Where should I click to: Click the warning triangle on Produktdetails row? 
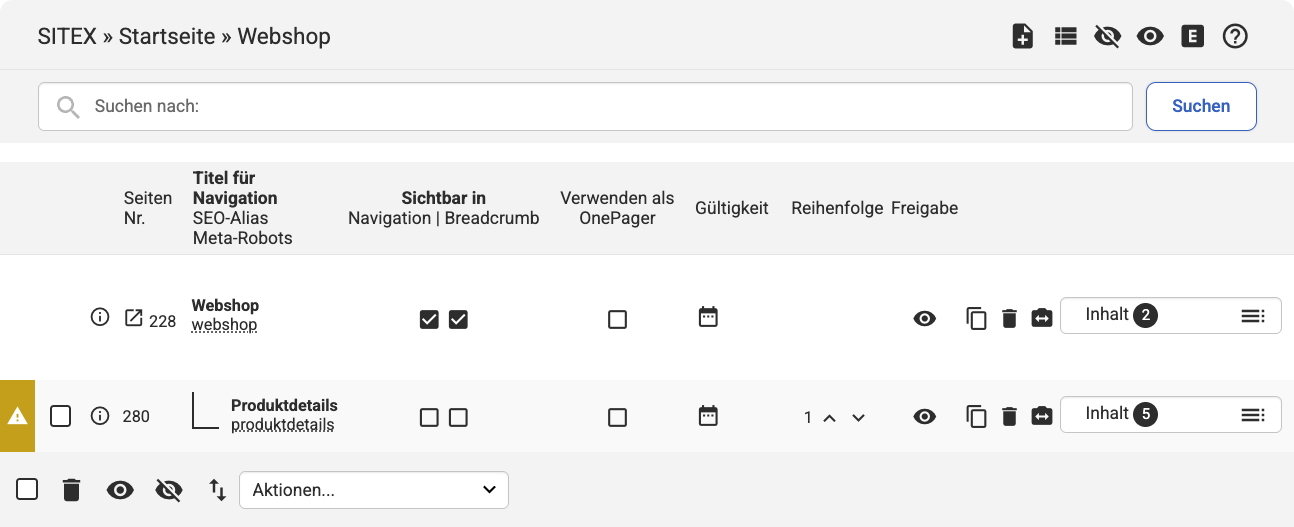(x=17, y=416)
